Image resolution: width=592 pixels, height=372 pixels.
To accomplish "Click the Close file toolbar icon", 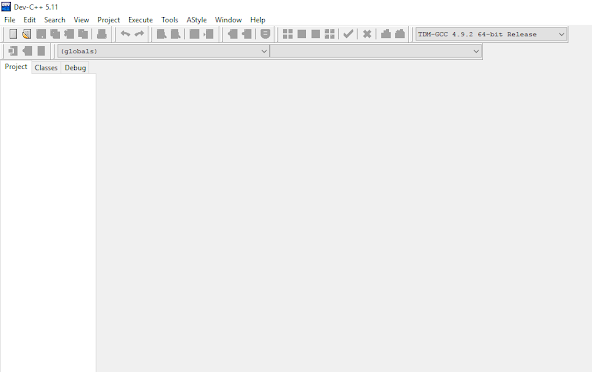I will point(69,34).
